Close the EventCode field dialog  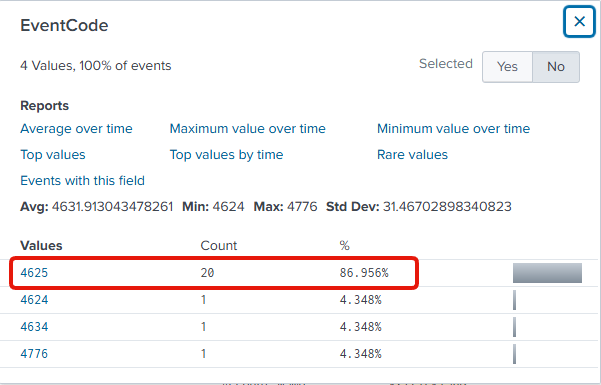coord(579,21)
